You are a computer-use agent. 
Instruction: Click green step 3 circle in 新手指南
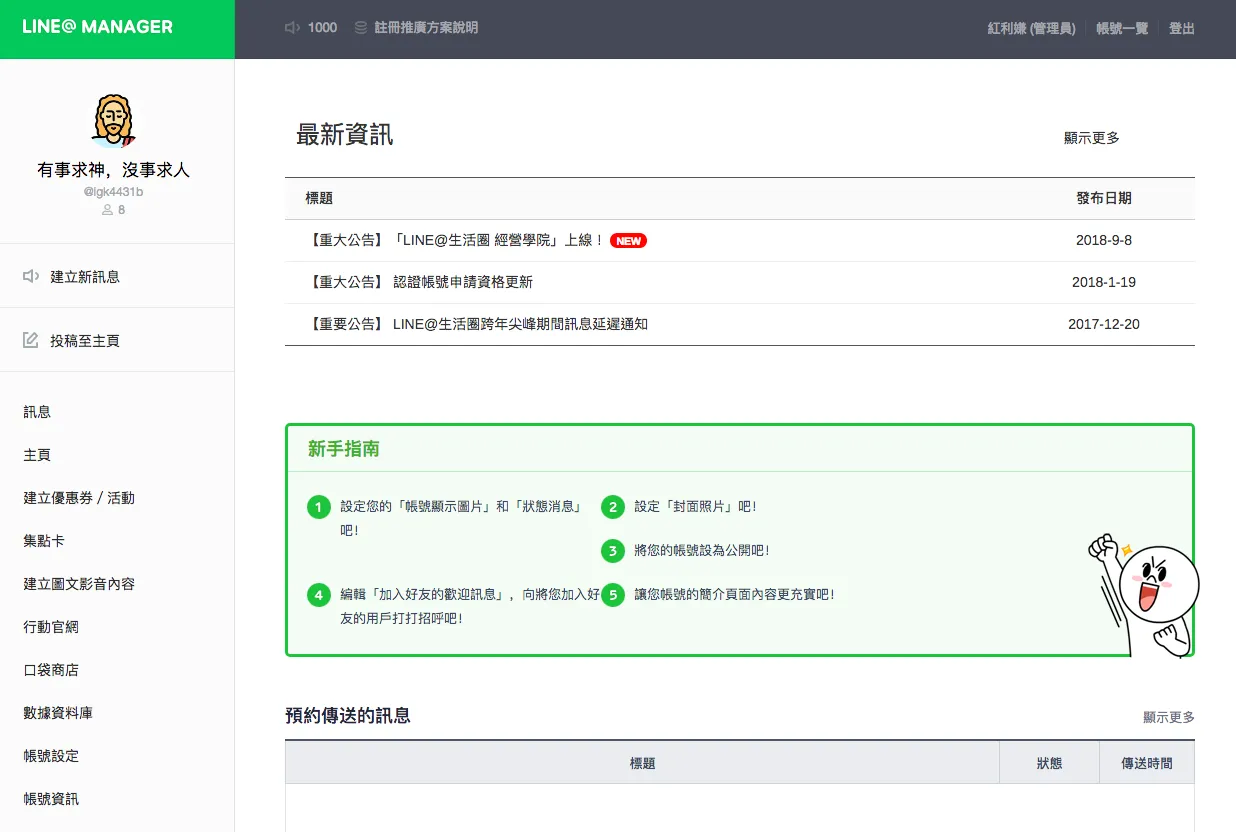pyautogui.click(x=613, y=550)
